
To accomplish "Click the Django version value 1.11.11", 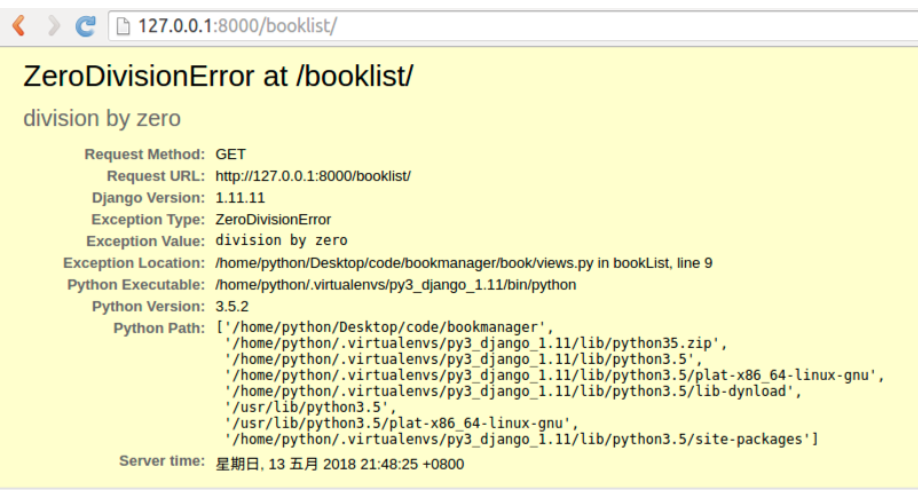I will (240, 197).
